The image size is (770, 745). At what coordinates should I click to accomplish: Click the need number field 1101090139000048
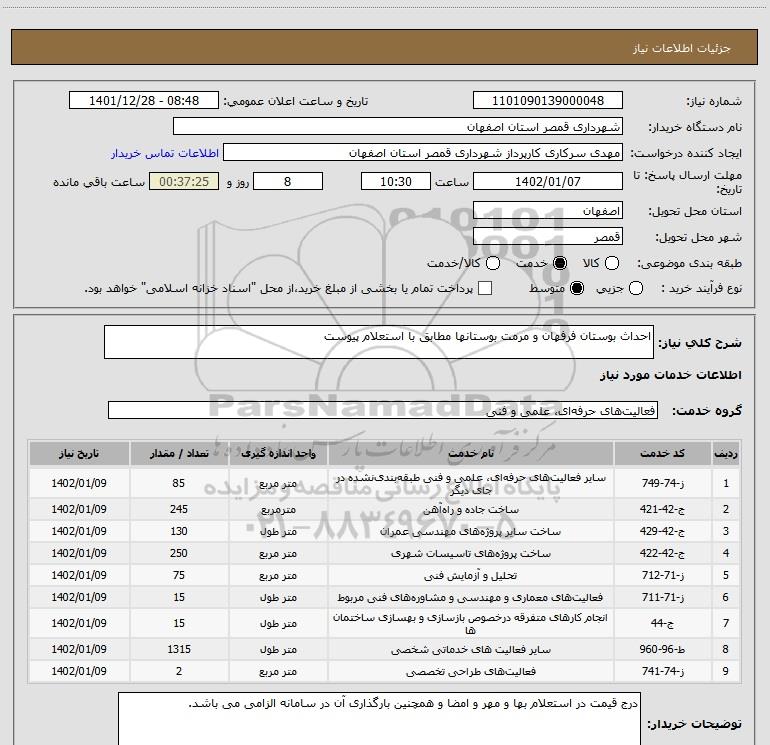tap(548, 100)
